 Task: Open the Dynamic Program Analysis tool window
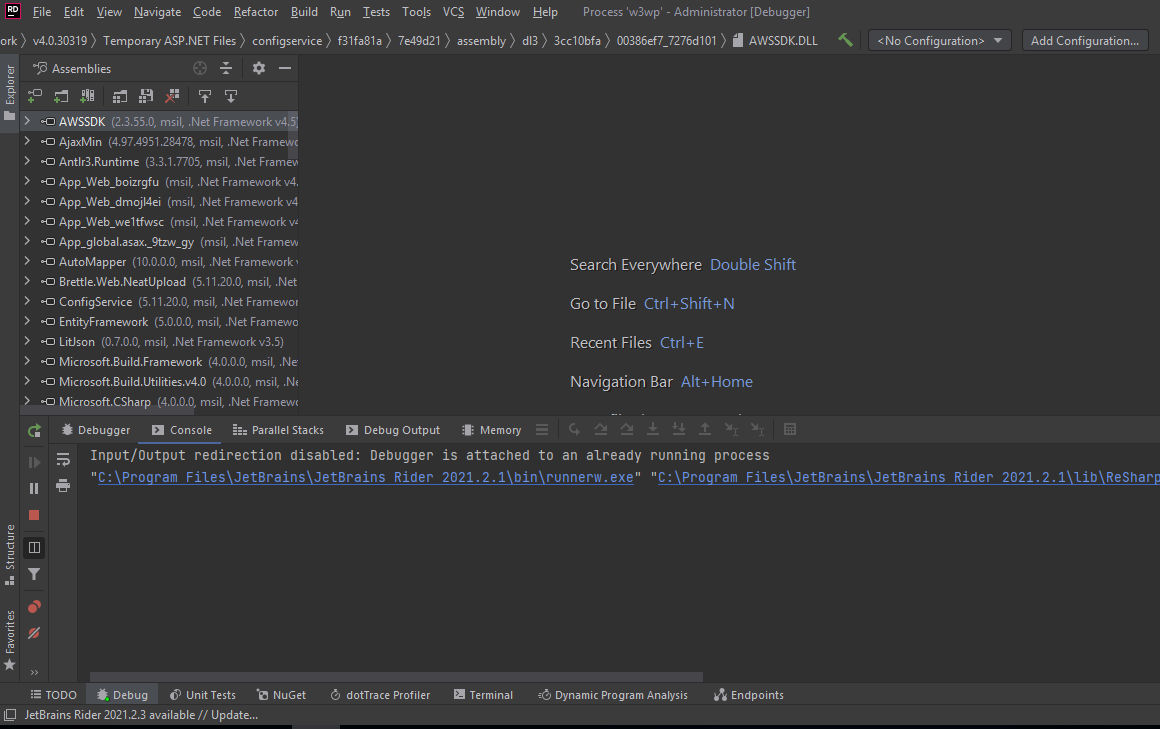[x=613, y=695]
